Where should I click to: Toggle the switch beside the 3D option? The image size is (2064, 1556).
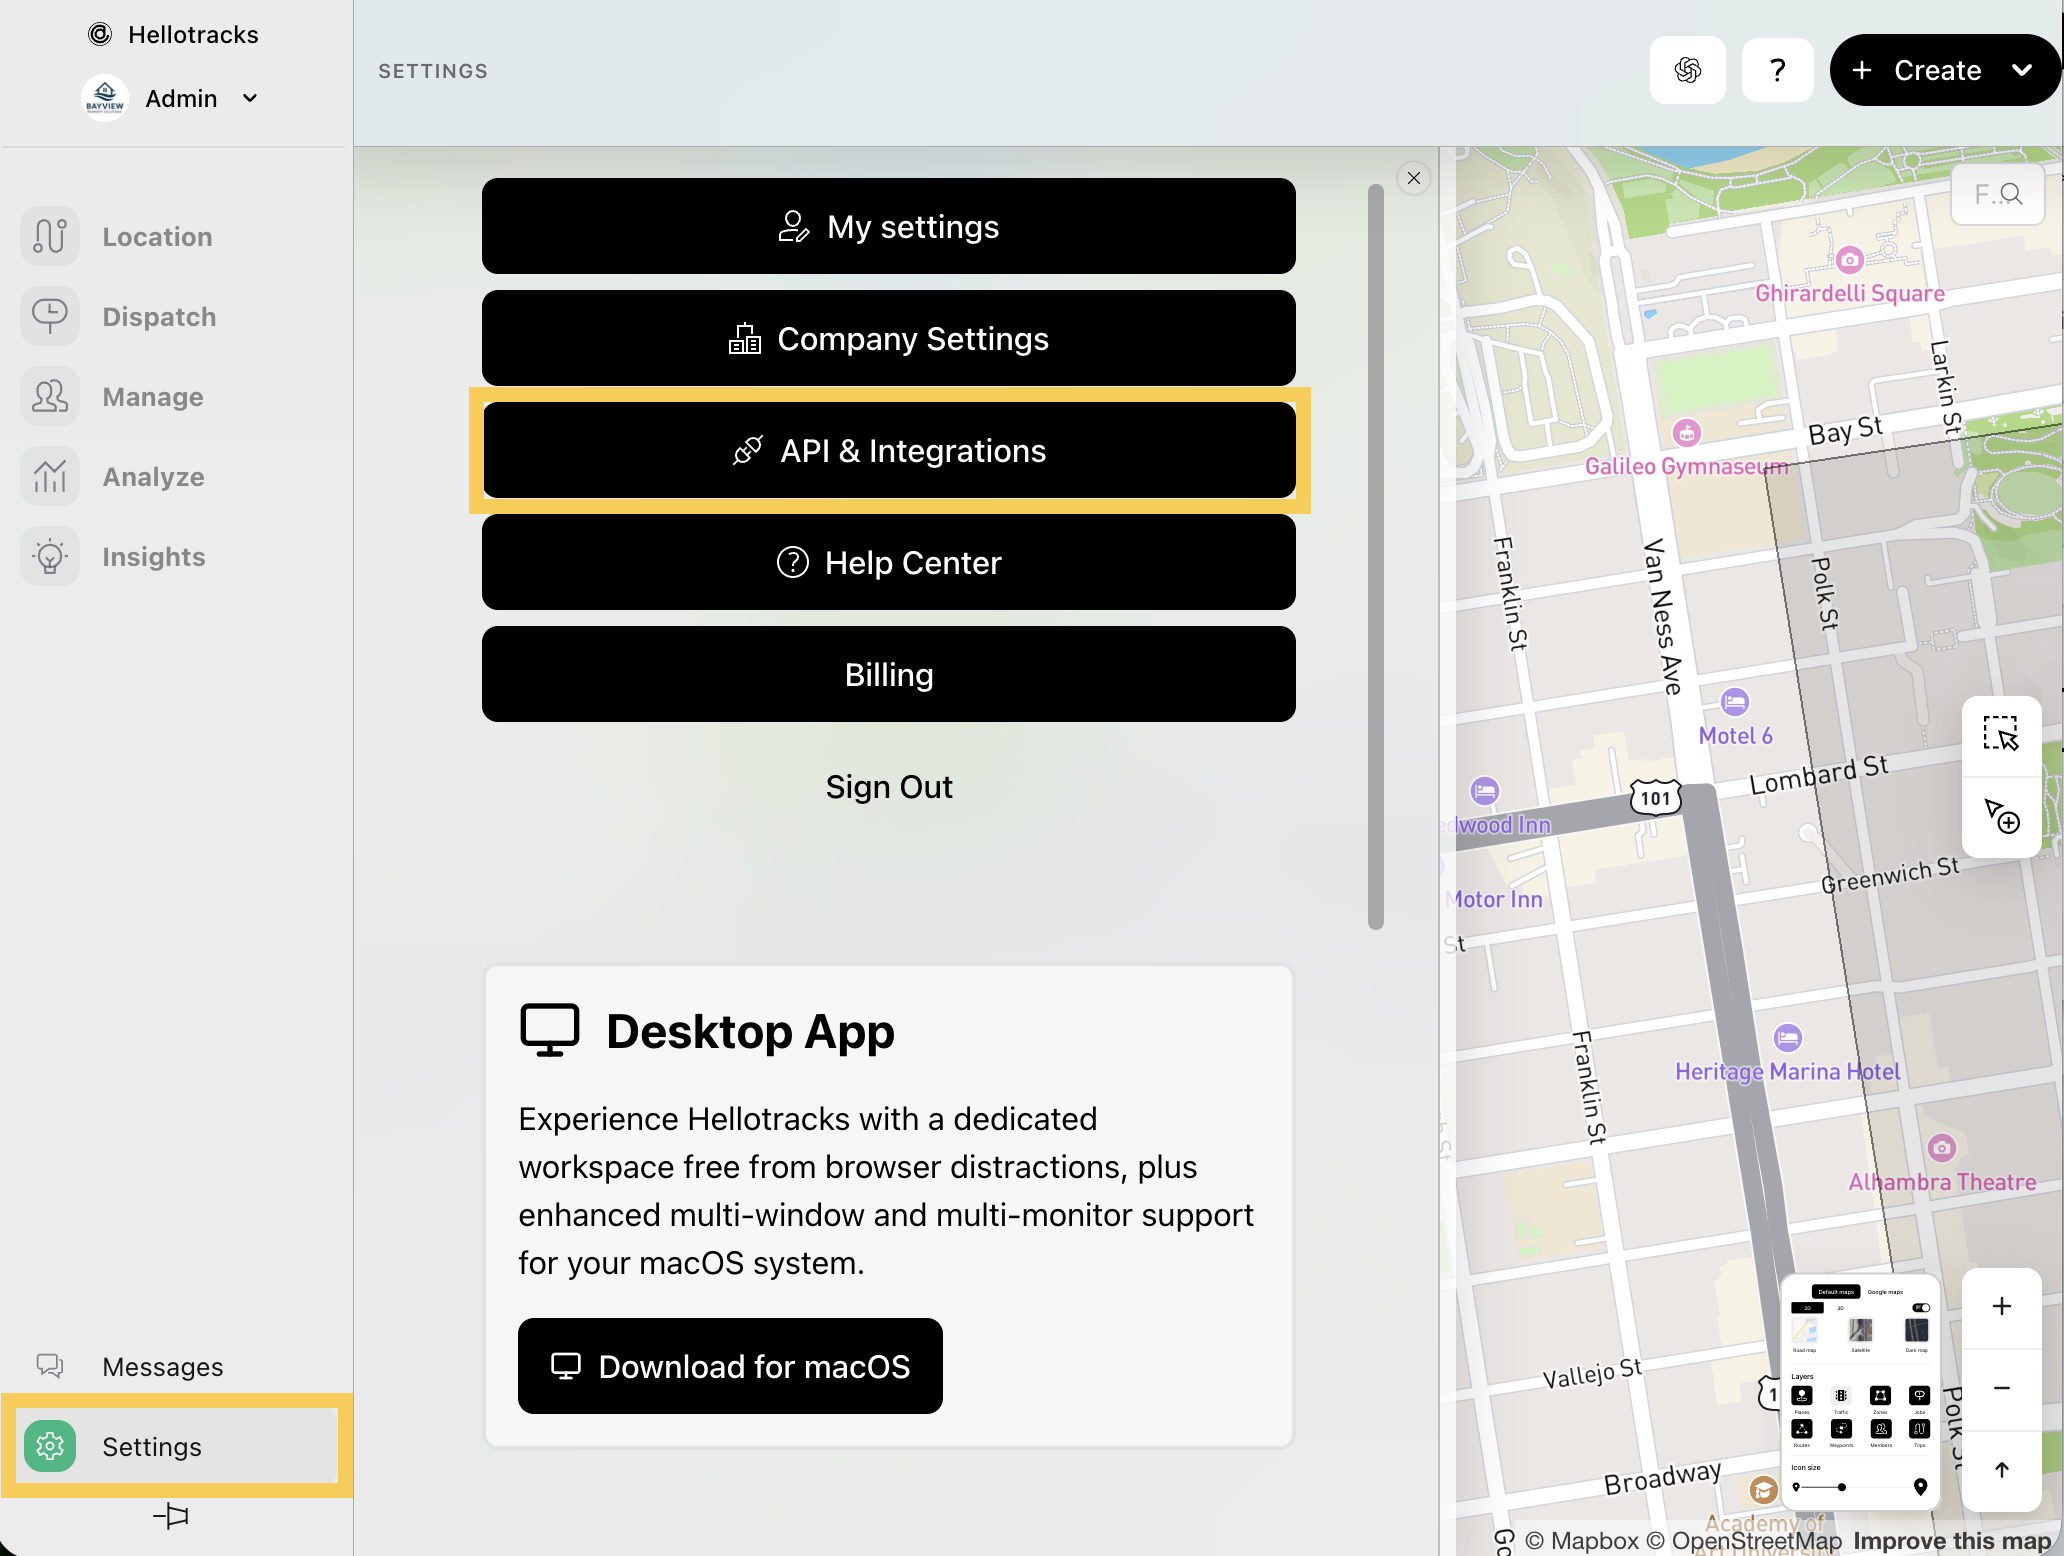point(1921,1308)
